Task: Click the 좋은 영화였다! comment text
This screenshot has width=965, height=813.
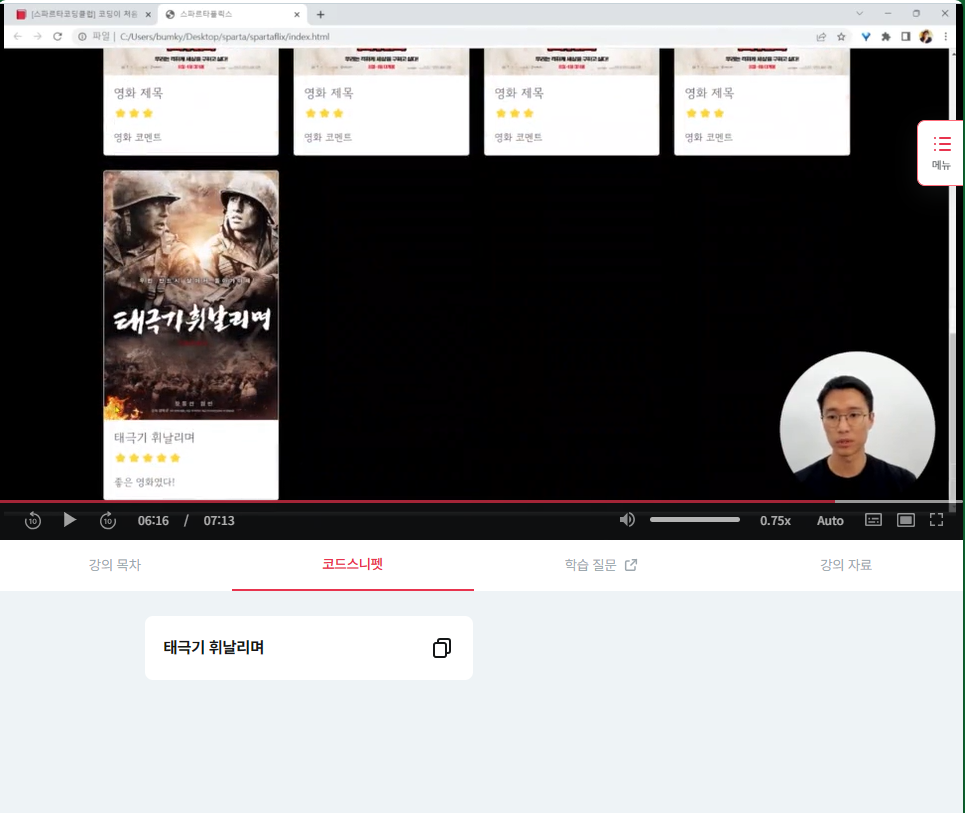Action: pos(145,482)
